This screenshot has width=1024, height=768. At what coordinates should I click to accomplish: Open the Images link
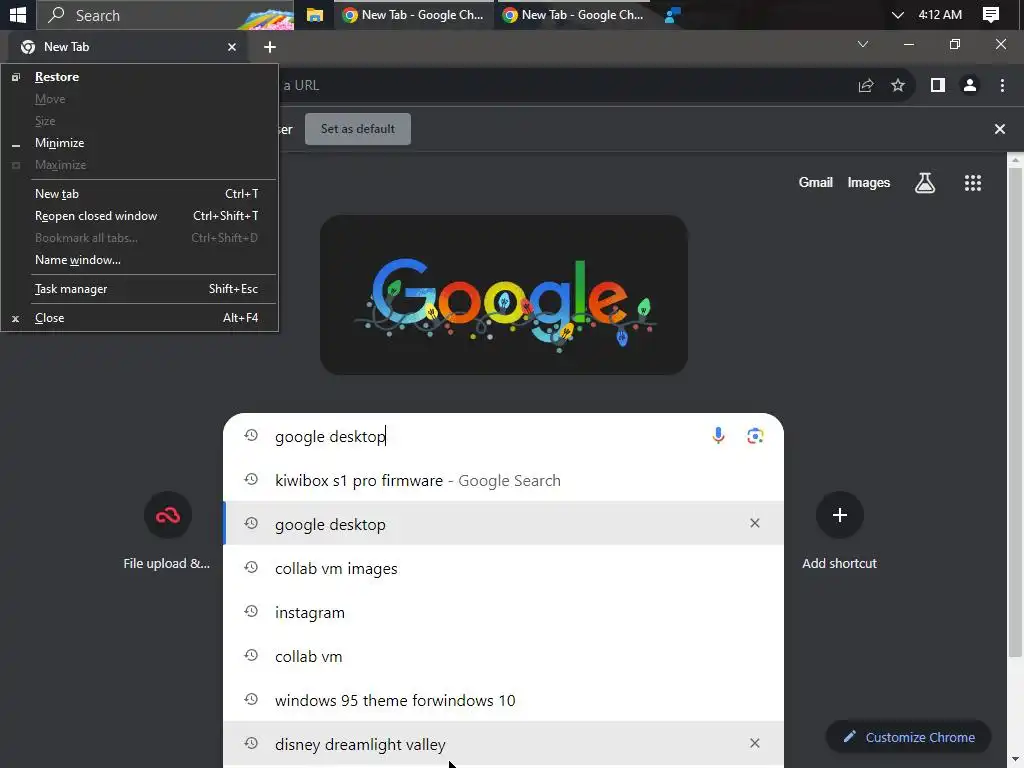click(868, 183)
